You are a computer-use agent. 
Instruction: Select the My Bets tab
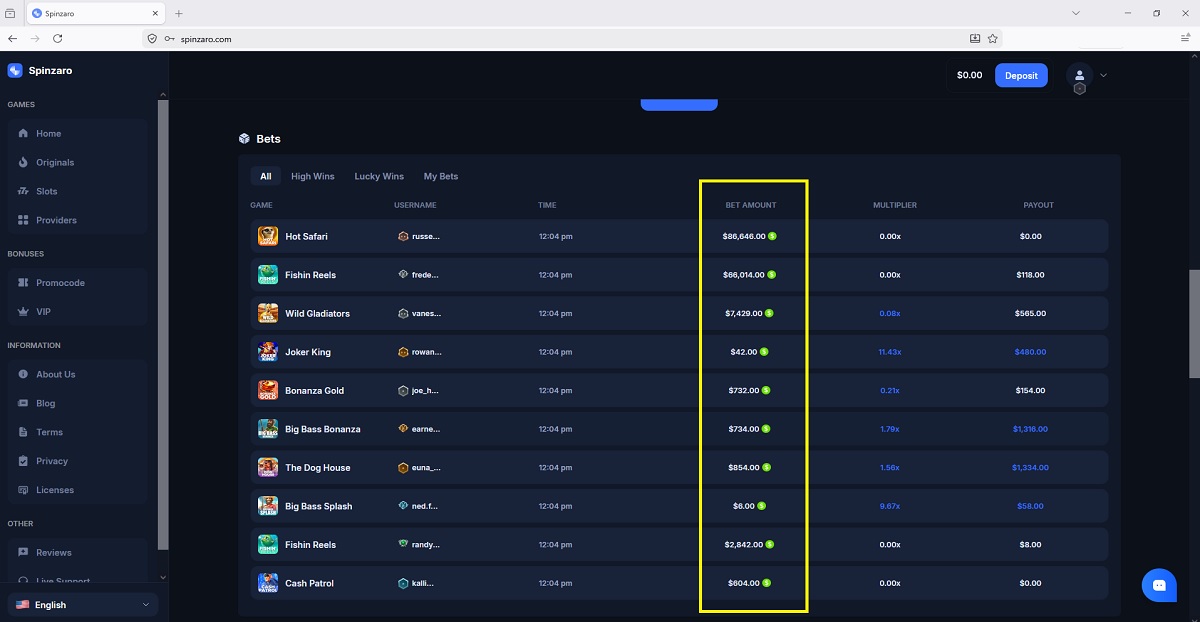tap(440, 176)
